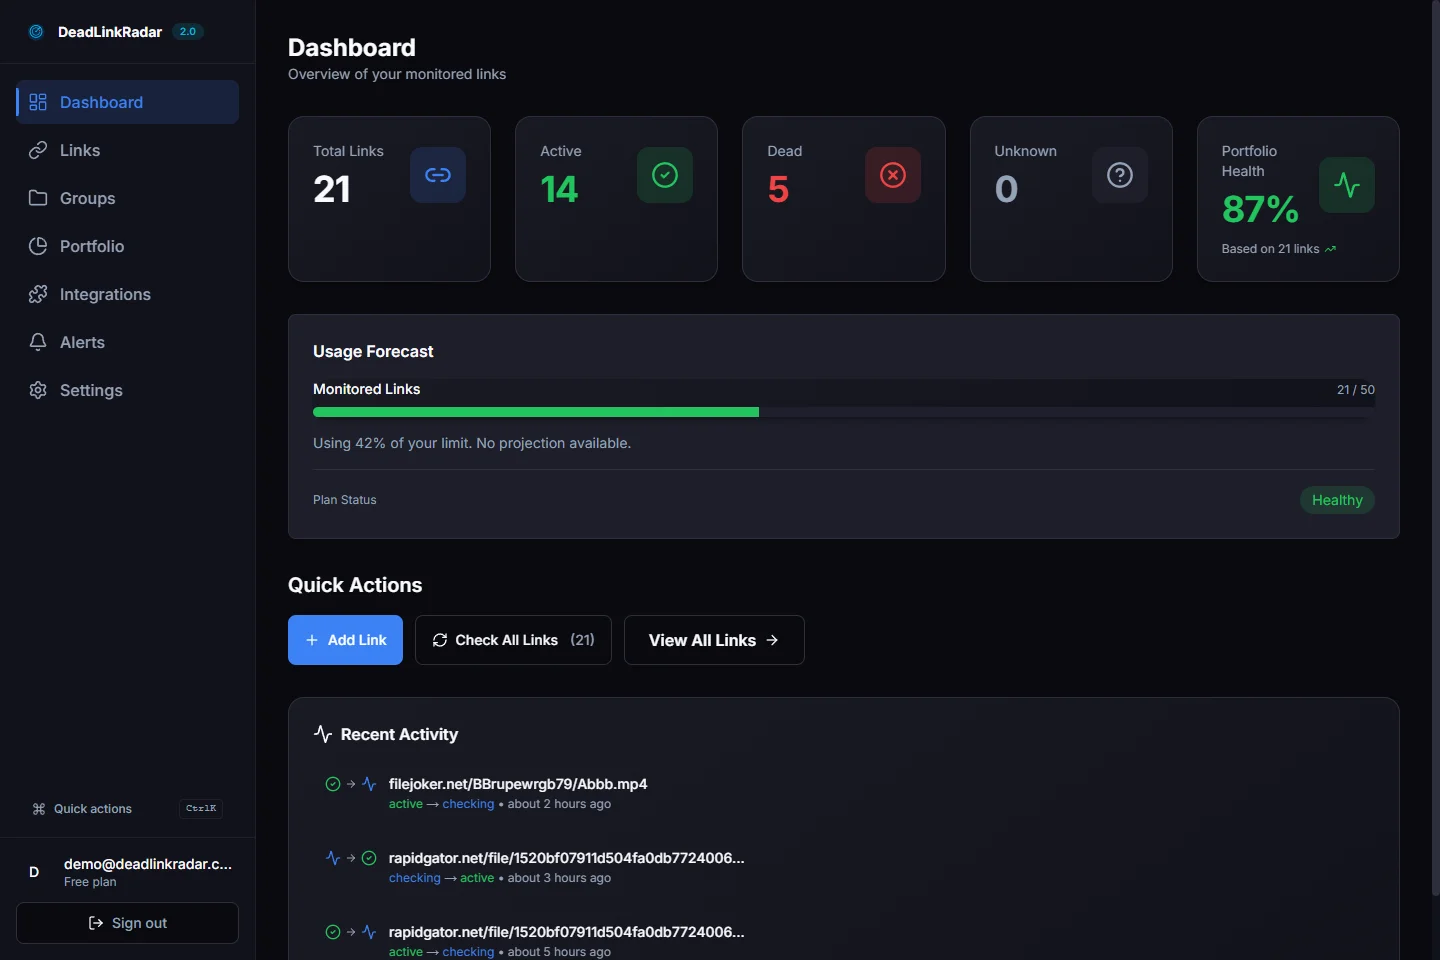Click the user avatar D icon
The height and width of the screenshot is (960, 1440).
(34, 872)
